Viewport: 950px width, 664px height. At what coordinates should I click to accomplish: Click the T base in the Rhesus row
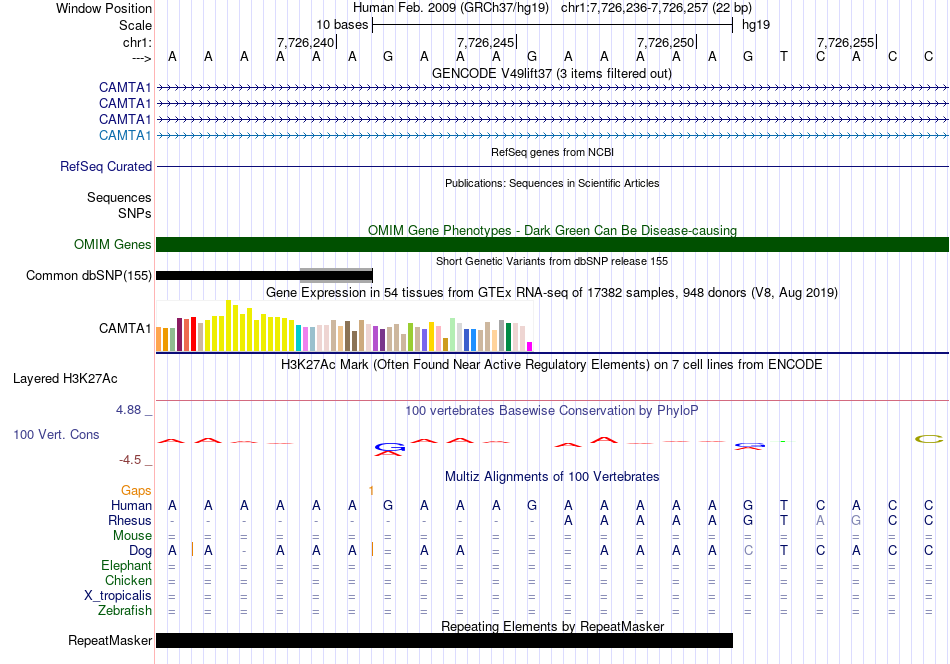tap(784, 520)
